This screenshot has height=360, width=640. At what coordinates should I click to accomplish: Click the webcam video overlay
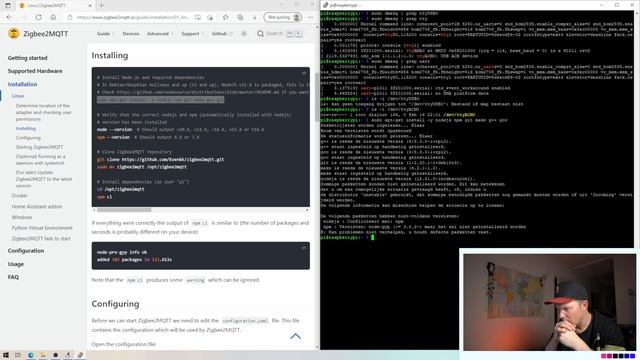point(549,302)
